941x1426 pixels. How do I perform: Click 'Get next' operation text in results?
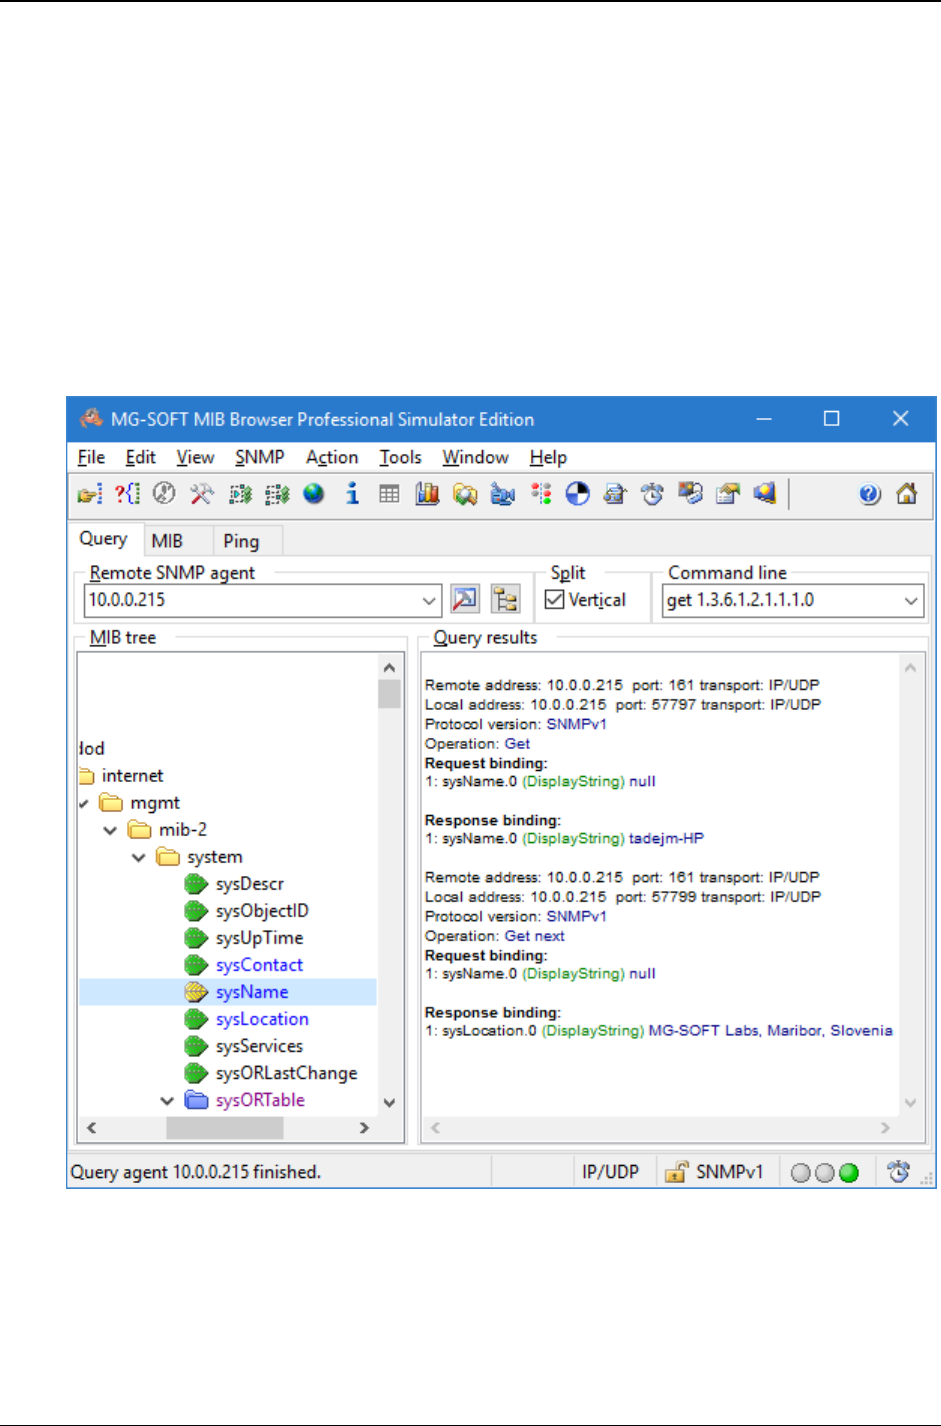coord(534,936)
